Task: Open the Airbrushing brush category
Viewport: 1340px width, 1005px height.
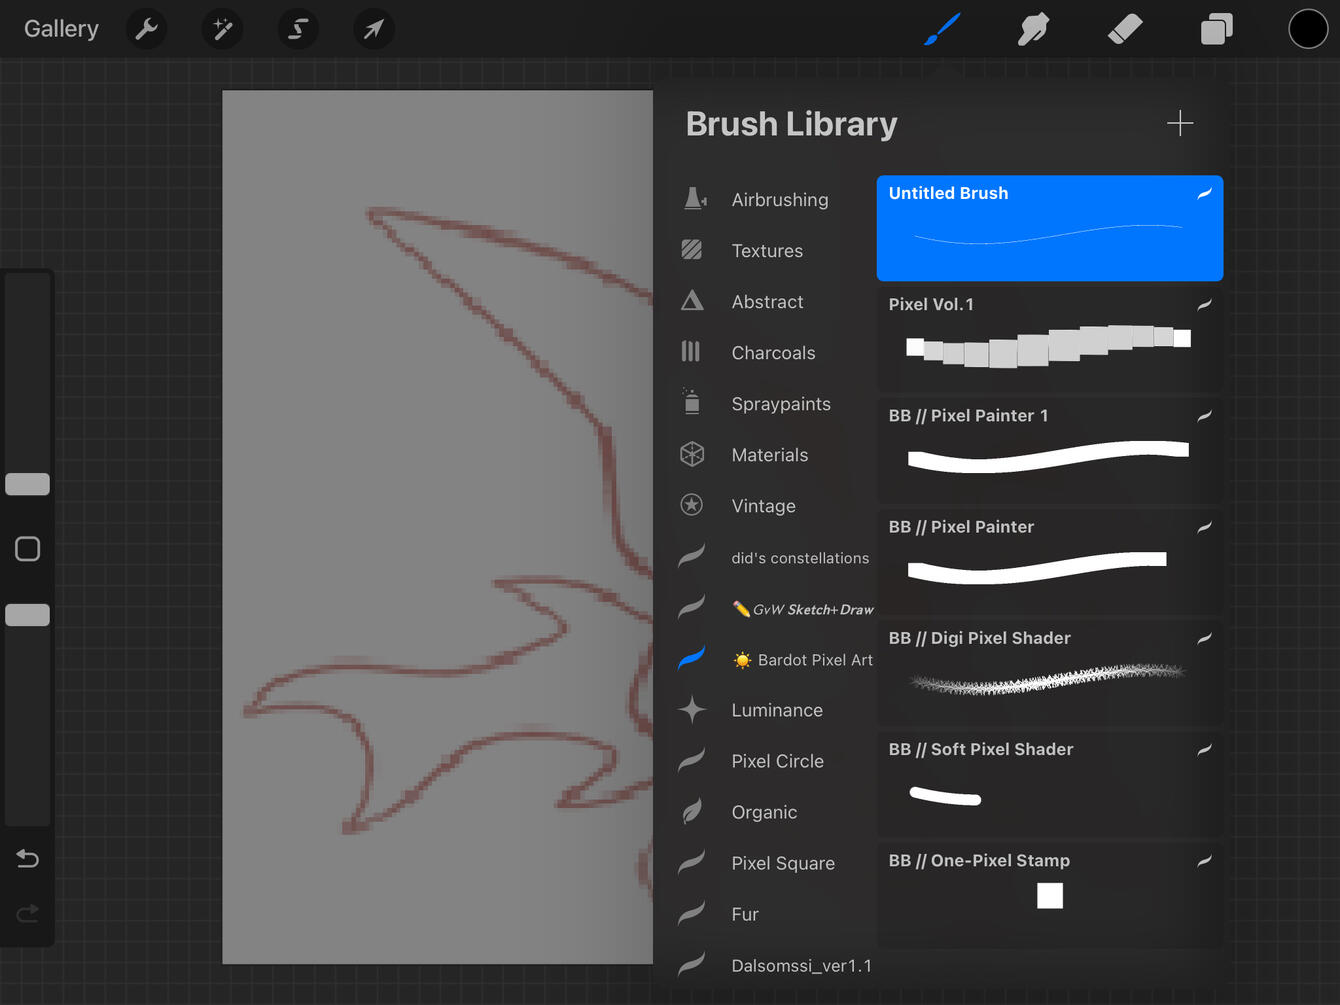Action: 779,200
